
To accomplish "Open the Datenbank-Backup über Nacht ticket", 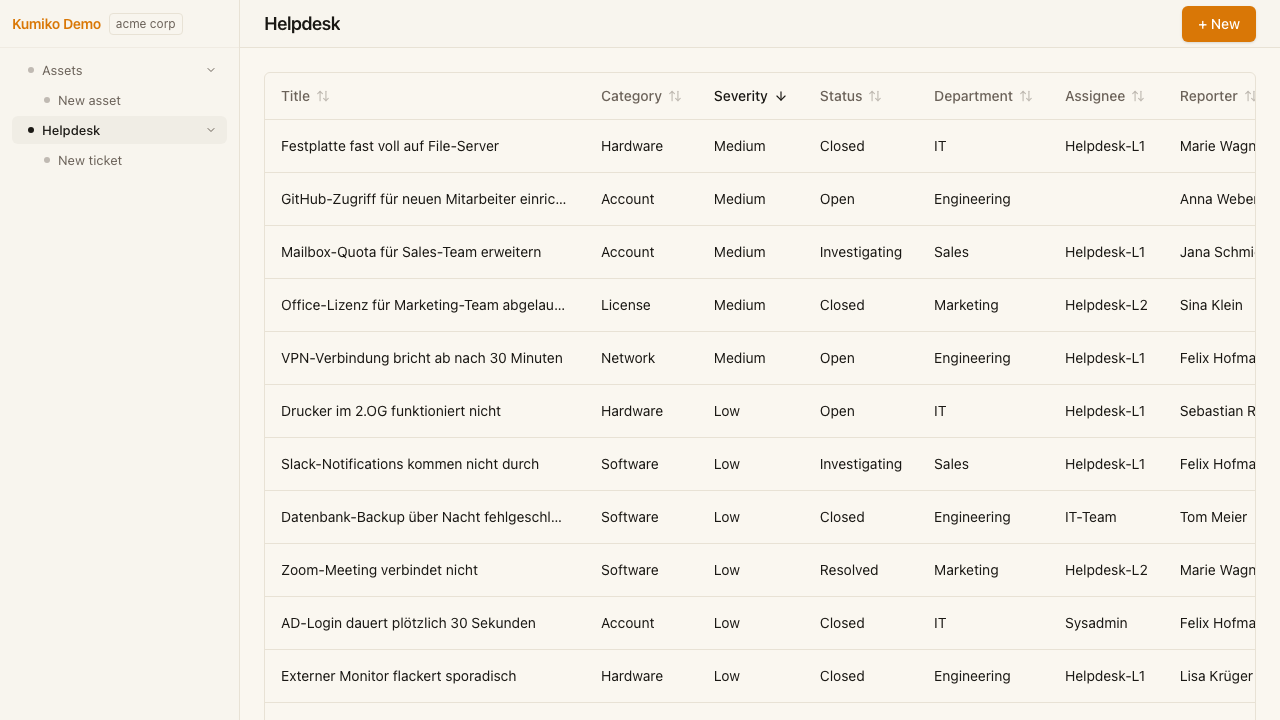I will tap(421, 517).
